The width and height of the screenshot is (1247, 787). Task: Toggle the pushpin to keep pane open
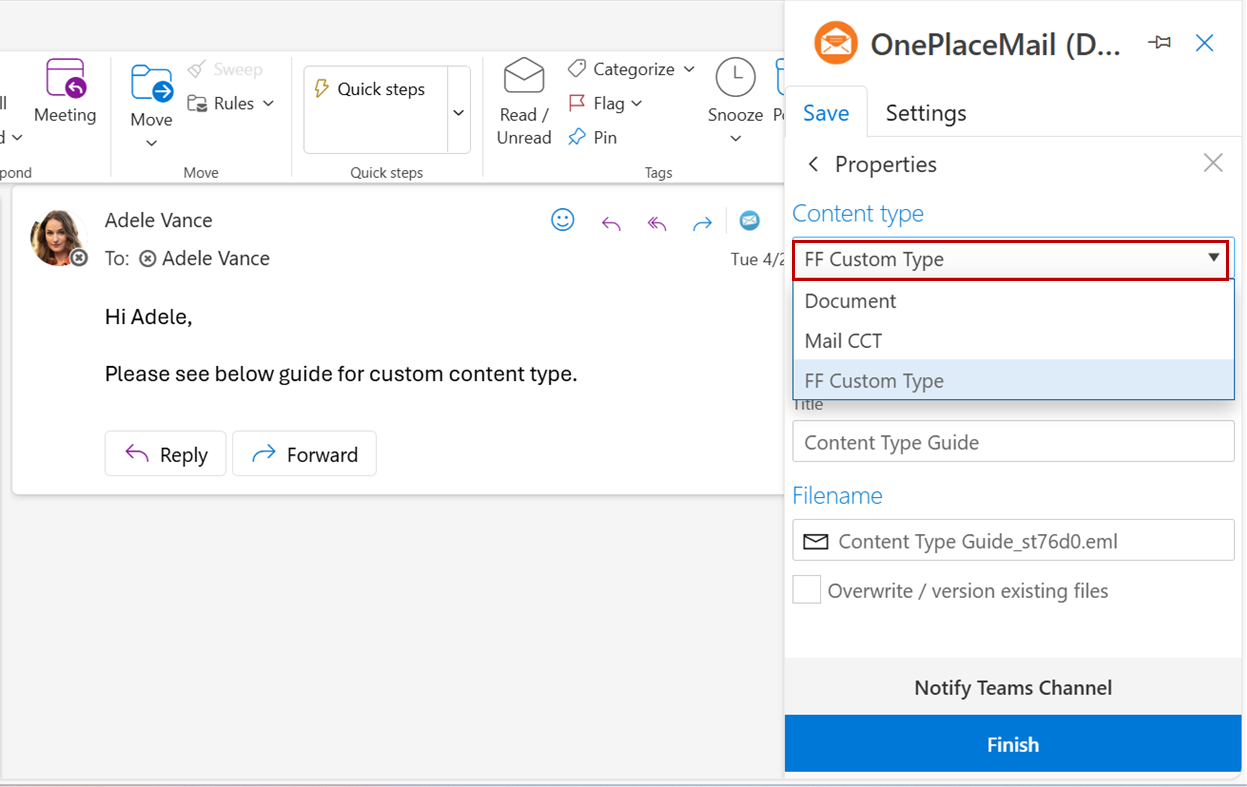1159,43
